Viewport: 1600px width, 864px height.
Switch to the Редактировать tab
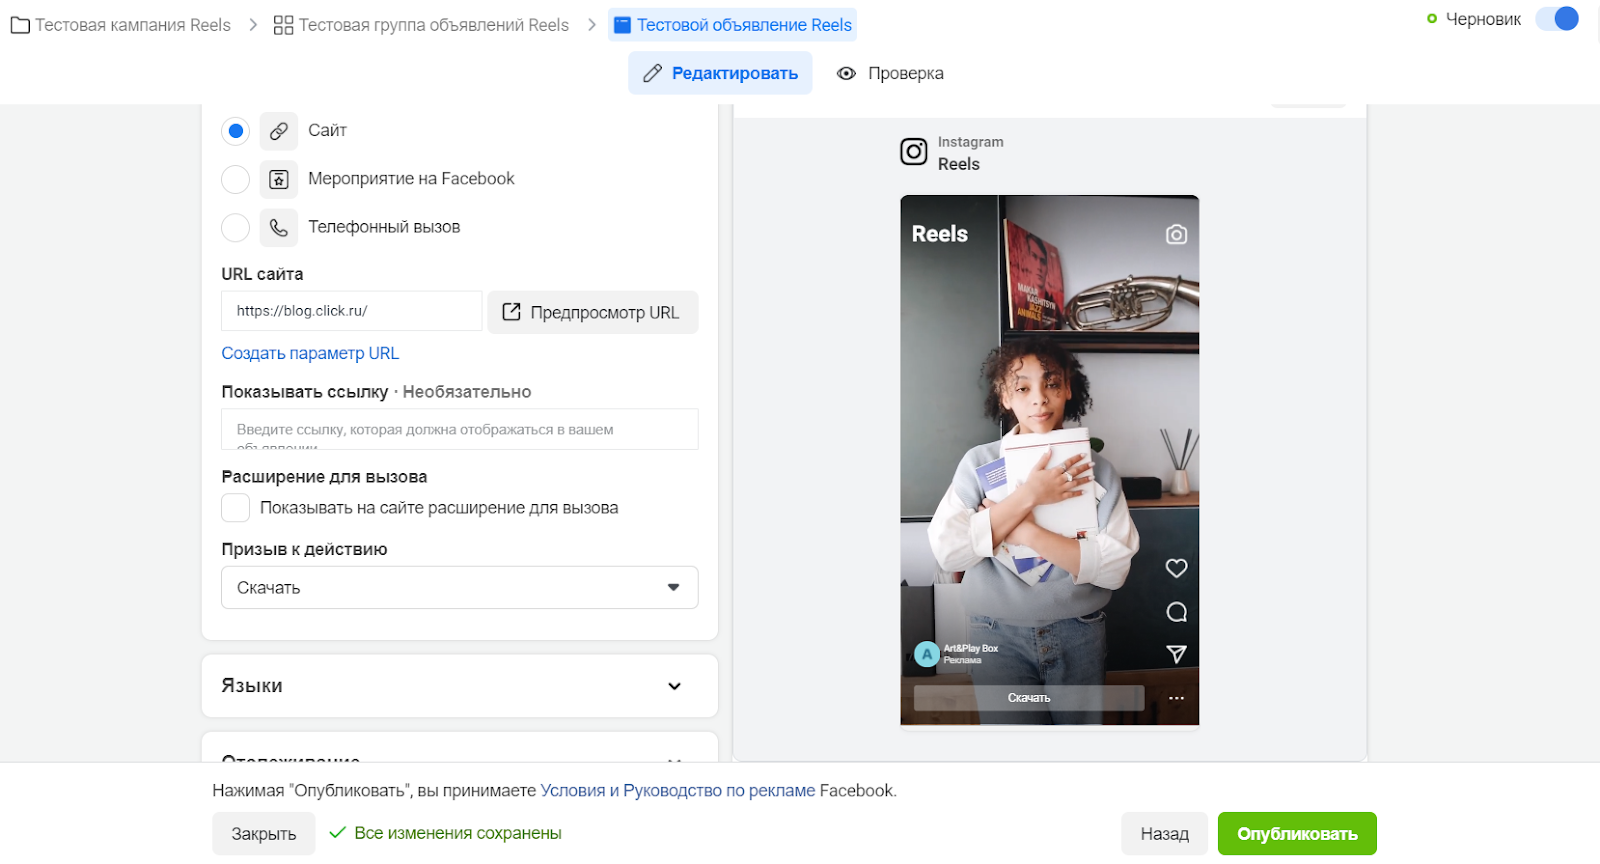tap(720, 73)
